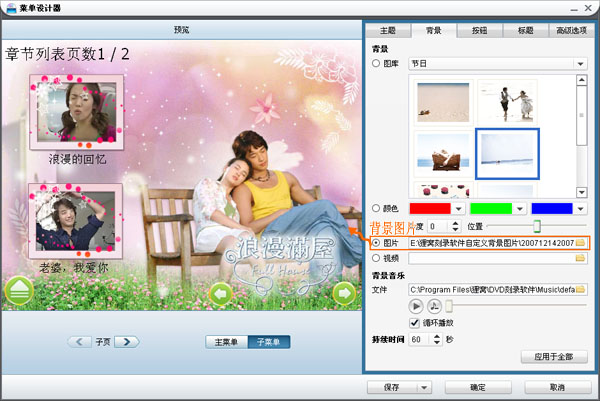Screen dimensions: 600x401
Task: Click the app icon in title bar
Action: coord(11,8)
